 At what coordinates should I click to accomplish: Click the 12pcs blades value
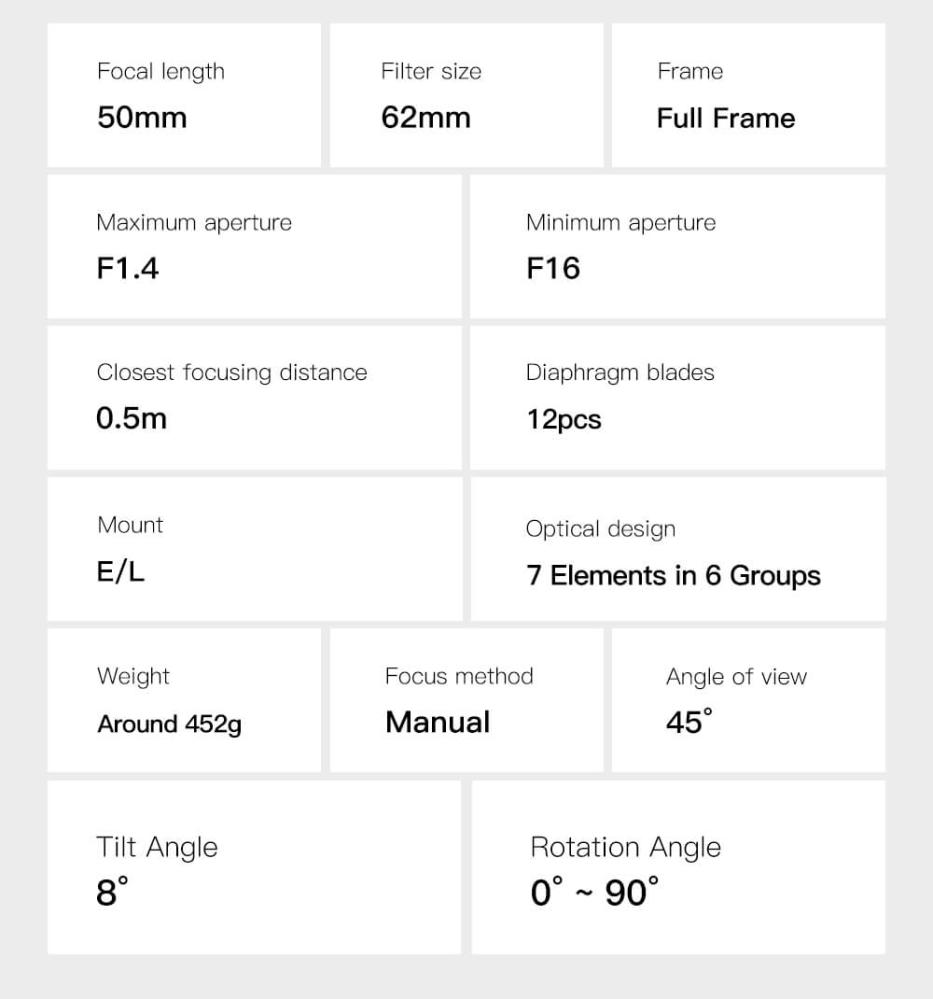coord(564,419)
